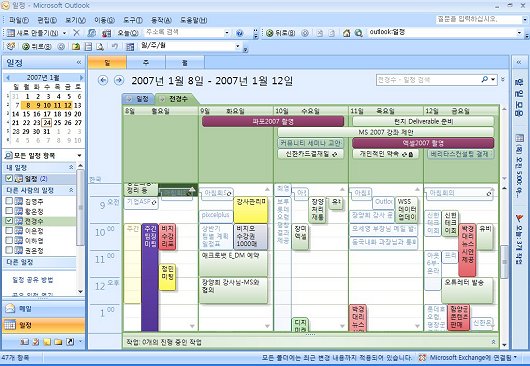Click the delete X icon in toolbar

point(76,33)
